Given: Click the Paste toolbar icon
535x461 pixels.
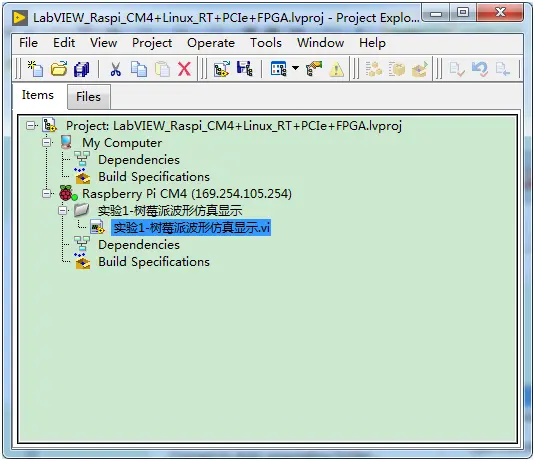Looking at the screenshot, I should (x=162, y=69).
